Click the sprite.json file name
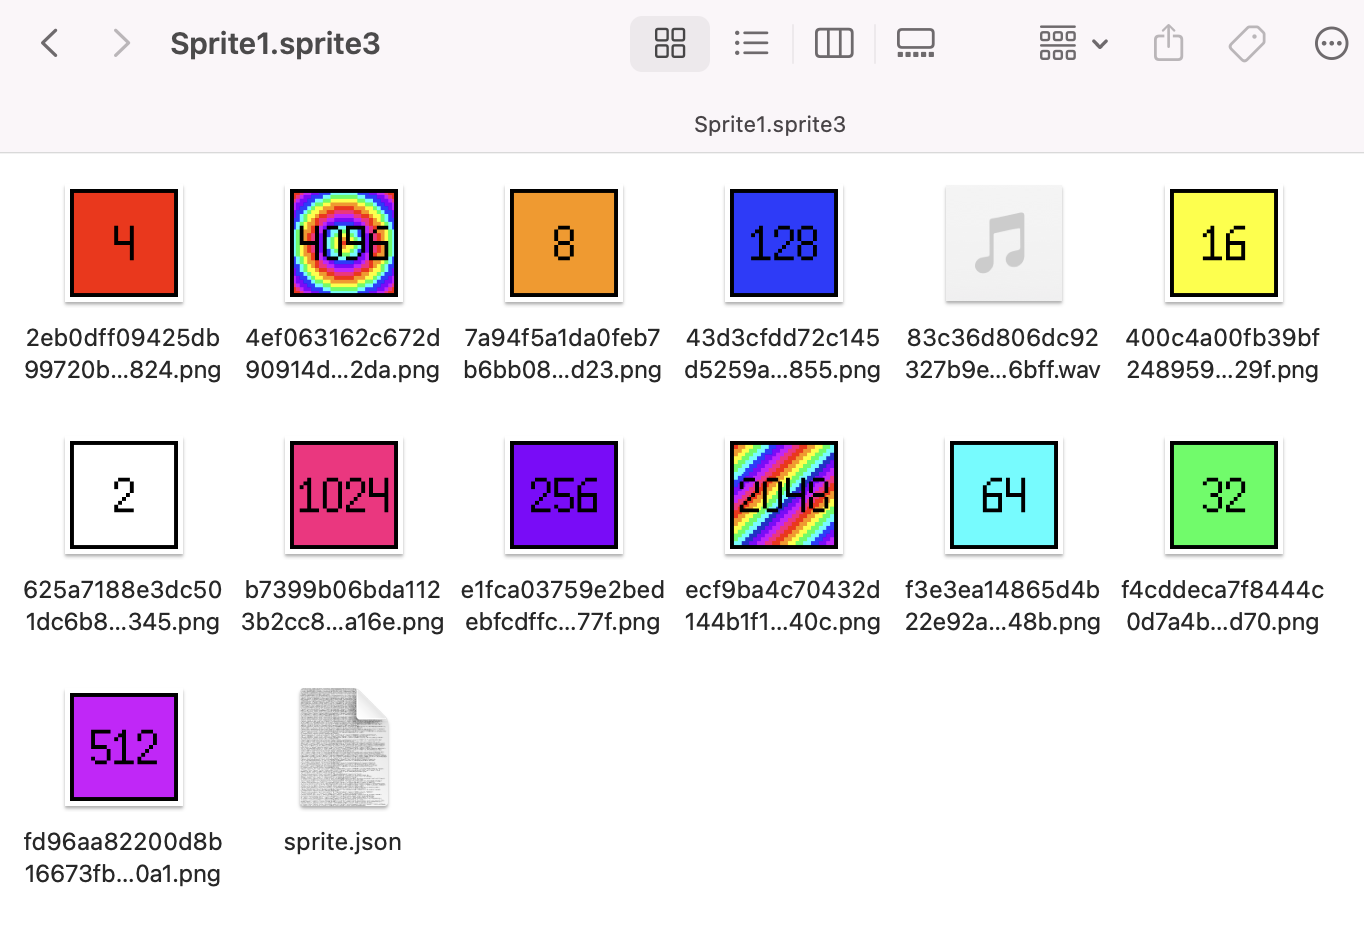 tap(343, 842)
